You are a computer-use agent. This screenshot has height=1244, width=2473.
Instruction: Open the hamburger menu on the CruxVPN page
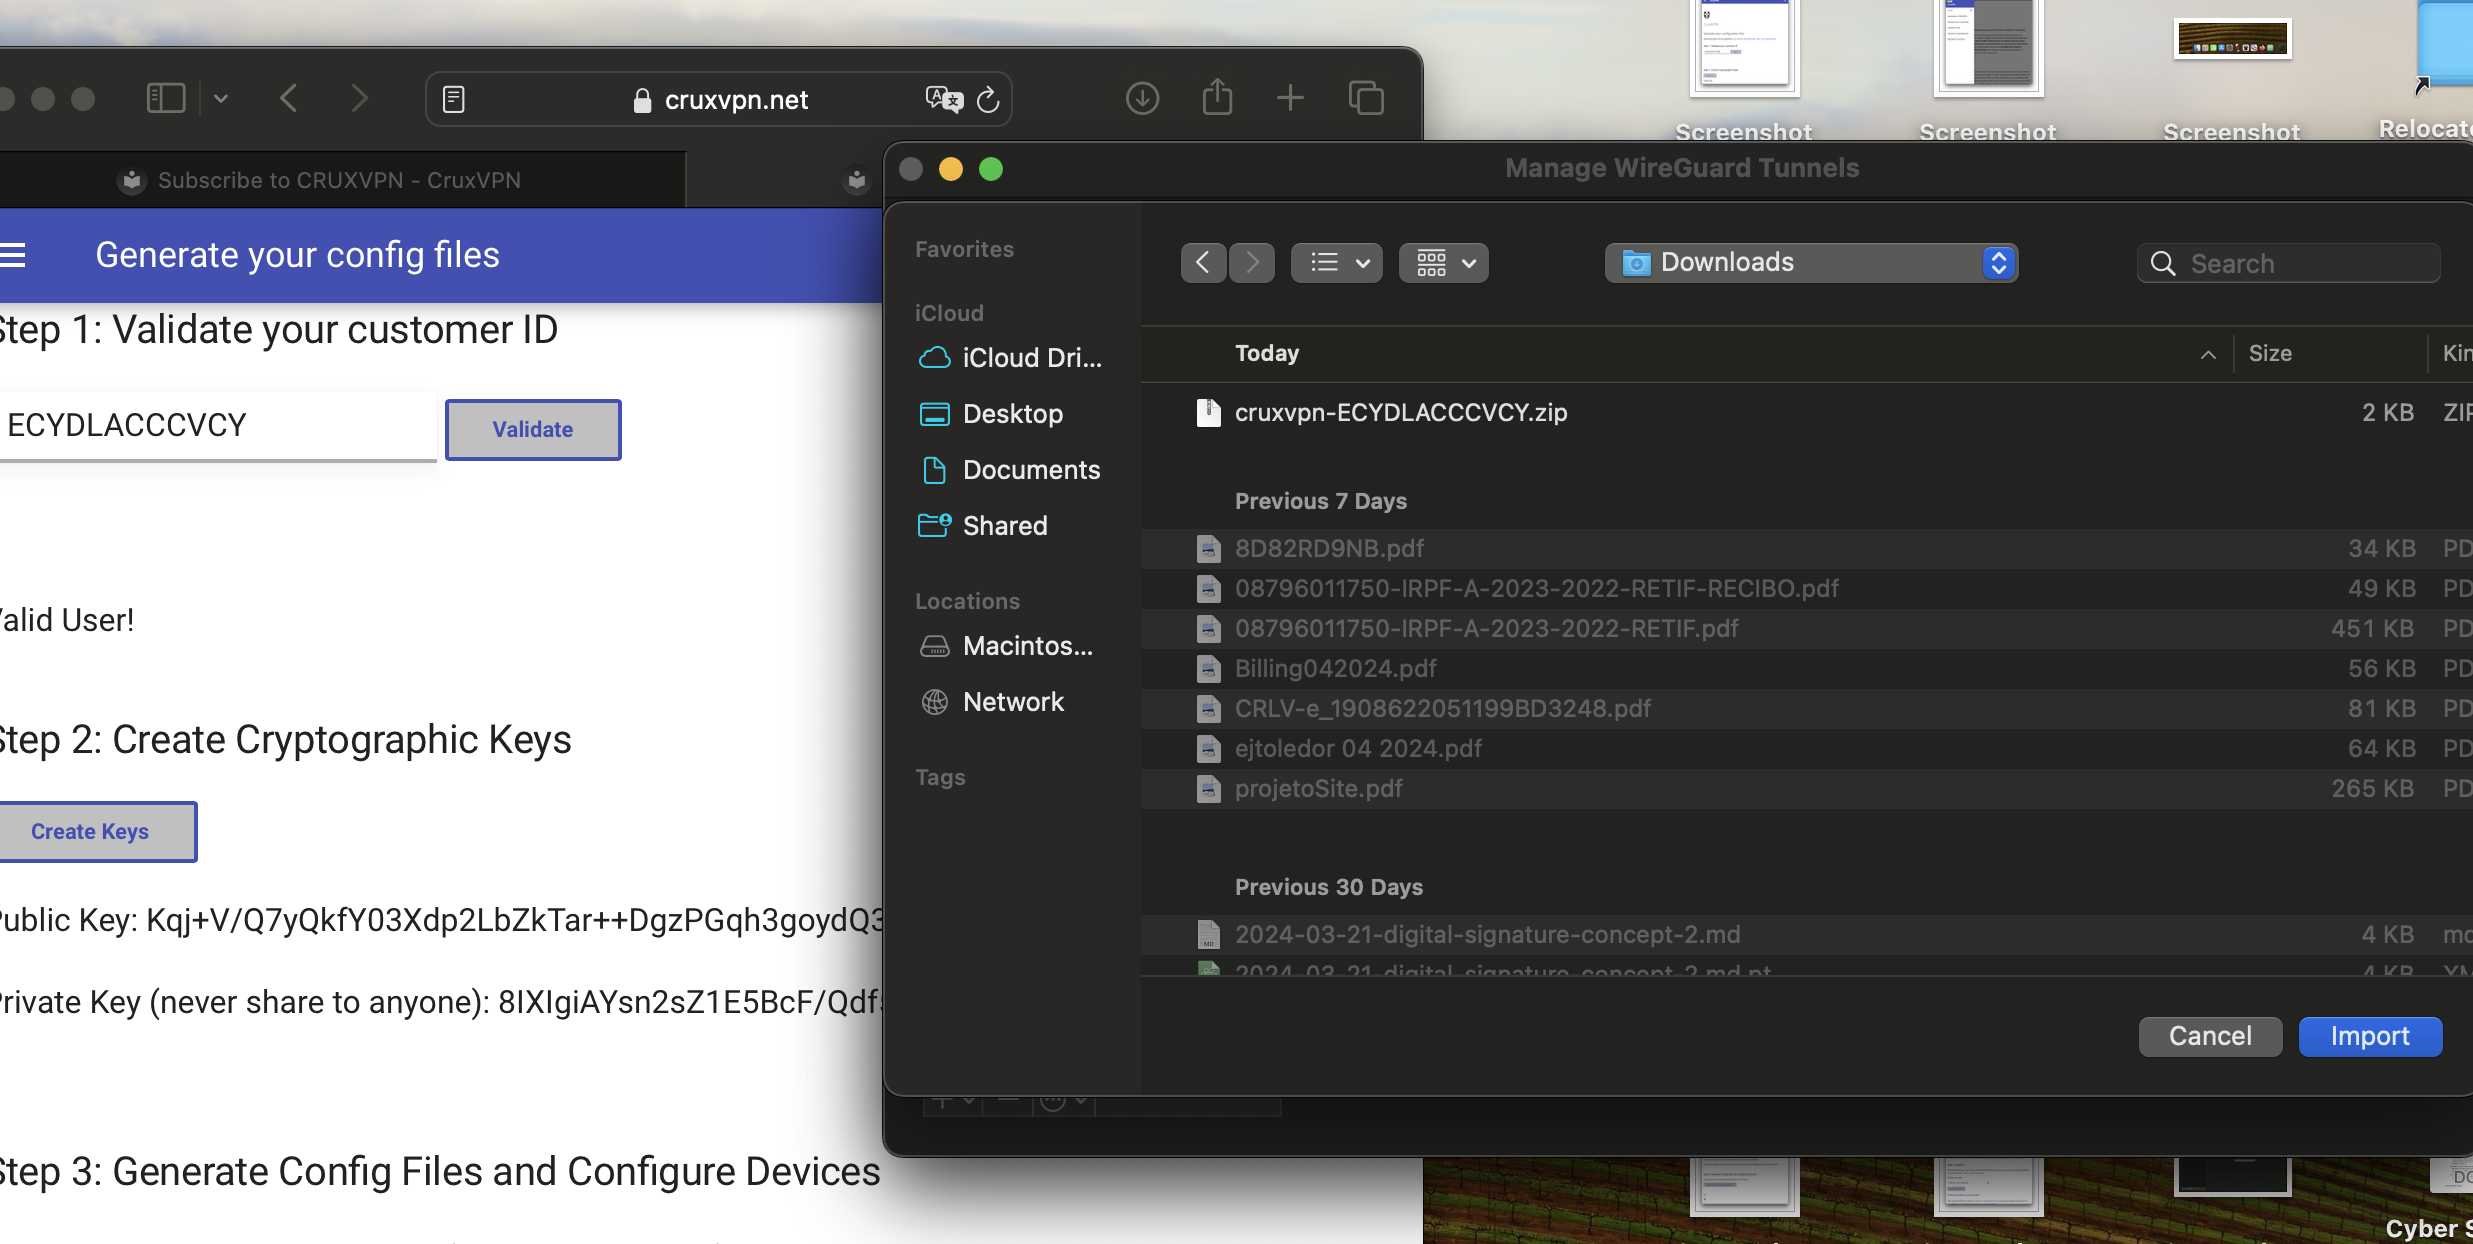coord(14,255)
